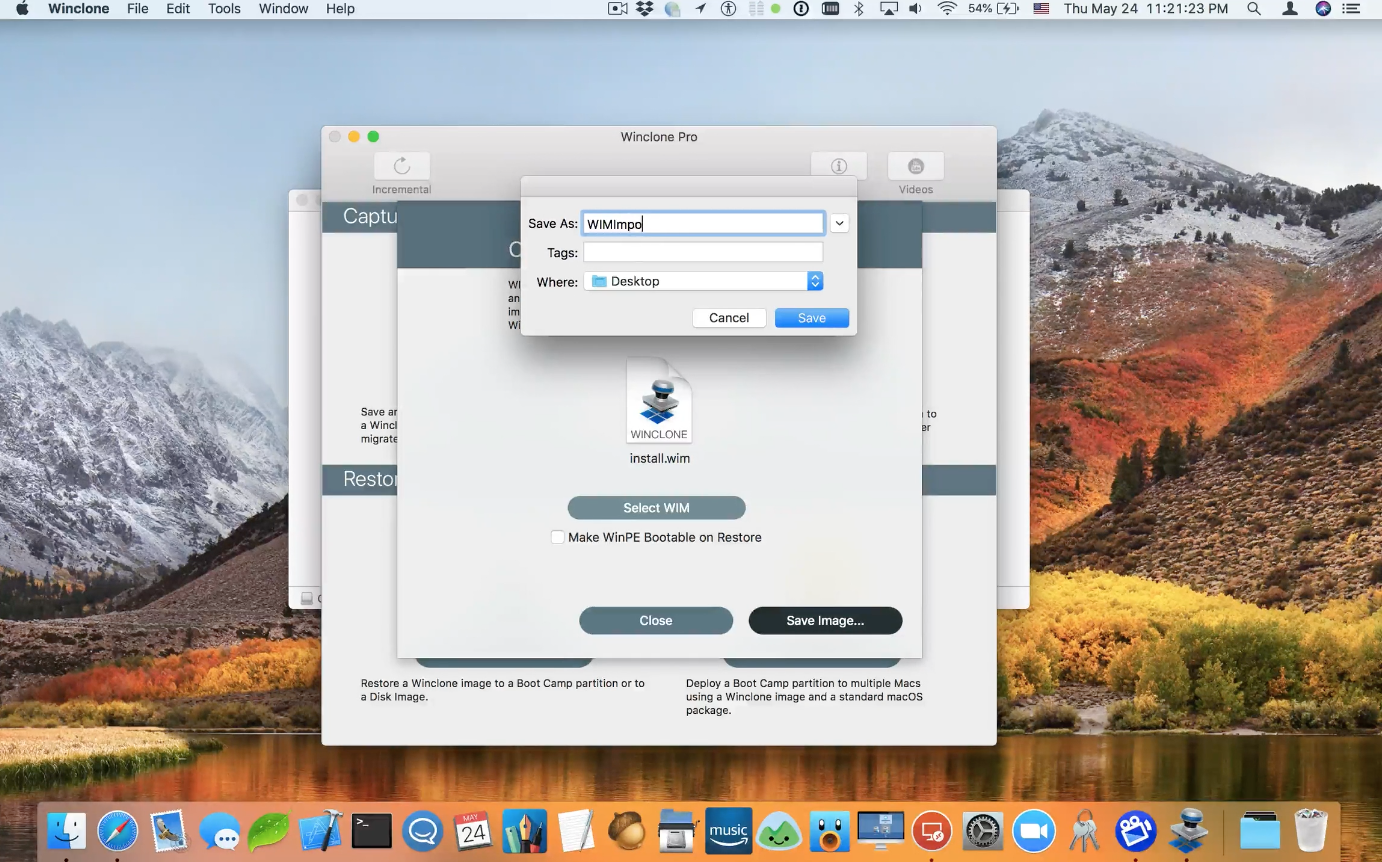Click the Close button in the sheet
Image resolution: width=1382 pixels, height=862 pixels.
656,621
